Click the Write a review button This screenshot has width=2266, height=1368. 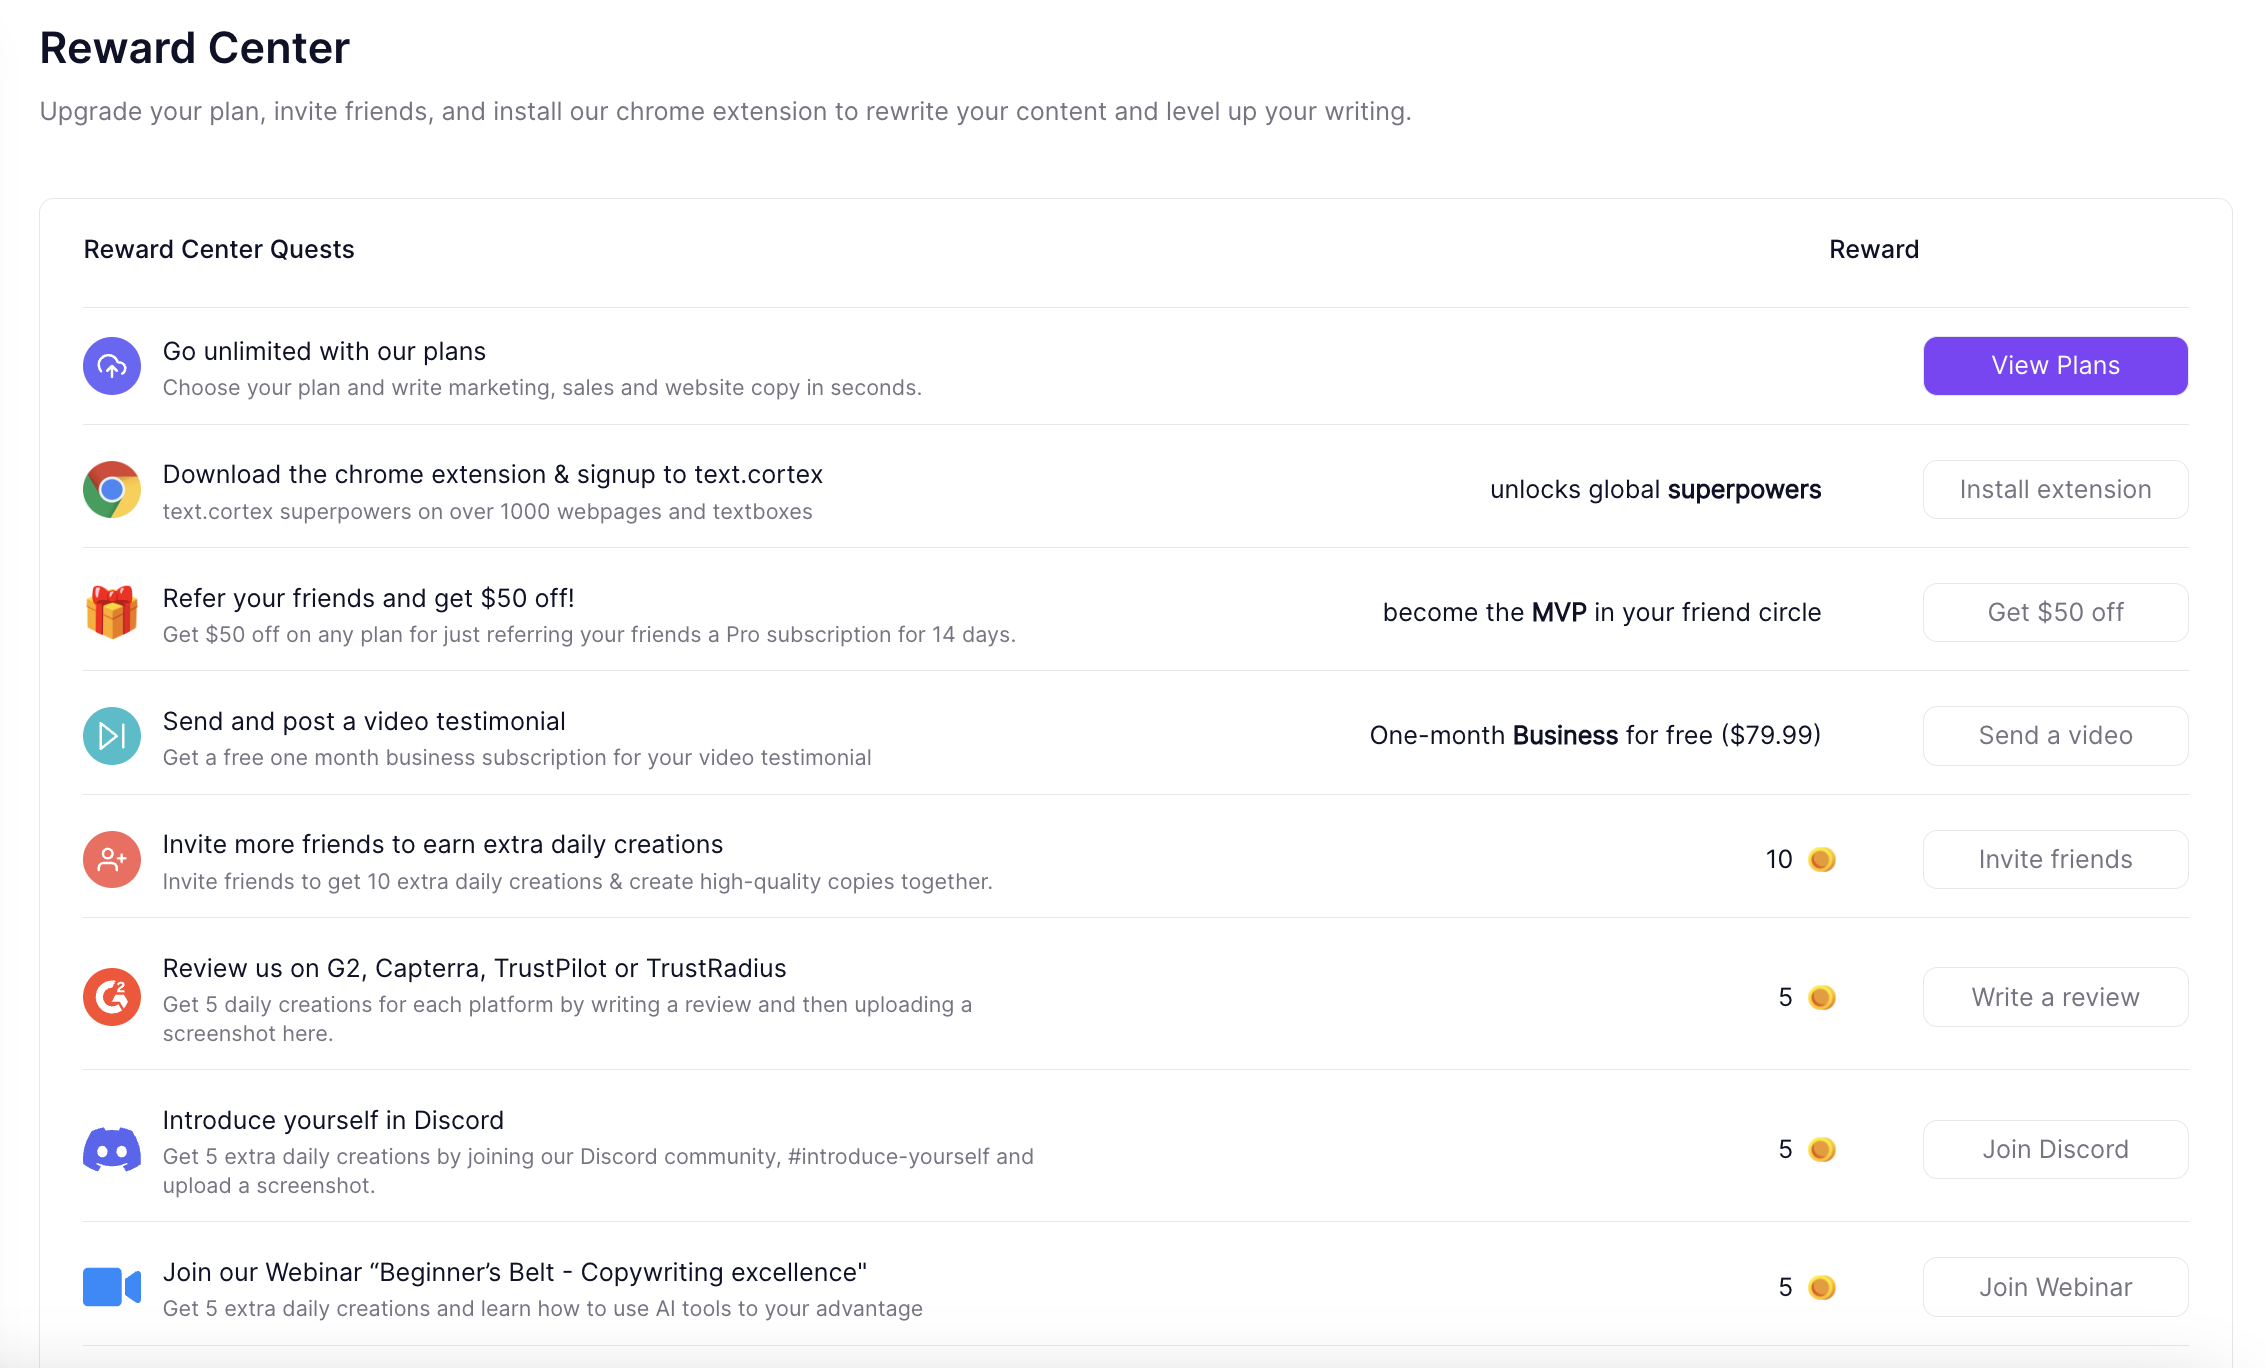(x=2055, y=997)
